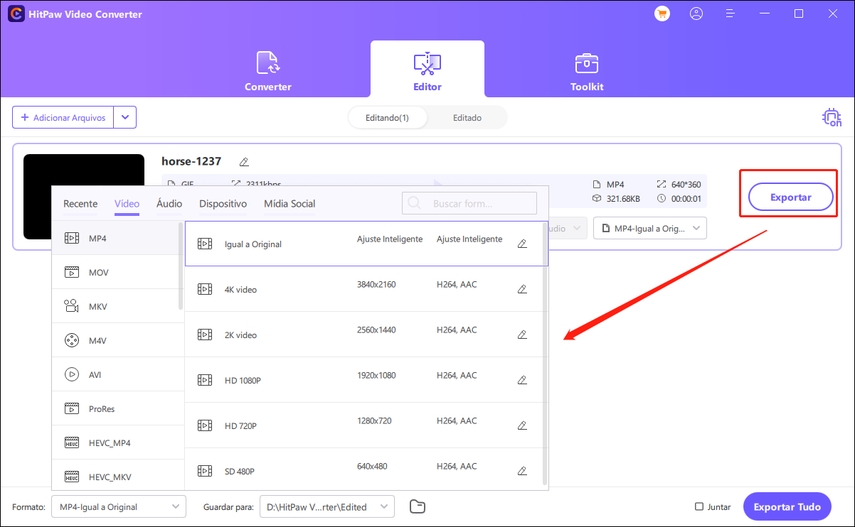Viewport: 855px width, 527px height.
Task: Edit the SD 480P preset settings
Action: (x=522, y=471)
